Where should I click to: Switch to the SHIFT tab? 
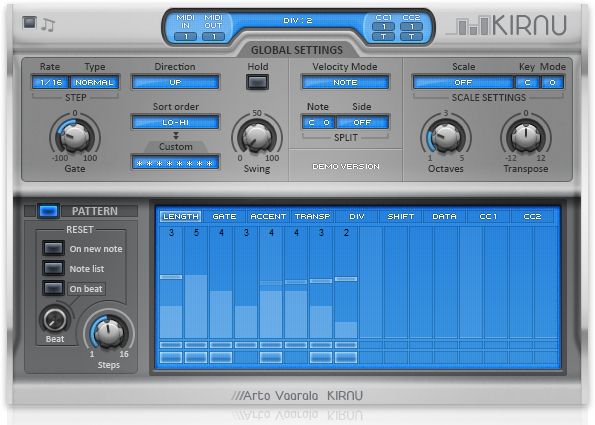coord(401,216)
